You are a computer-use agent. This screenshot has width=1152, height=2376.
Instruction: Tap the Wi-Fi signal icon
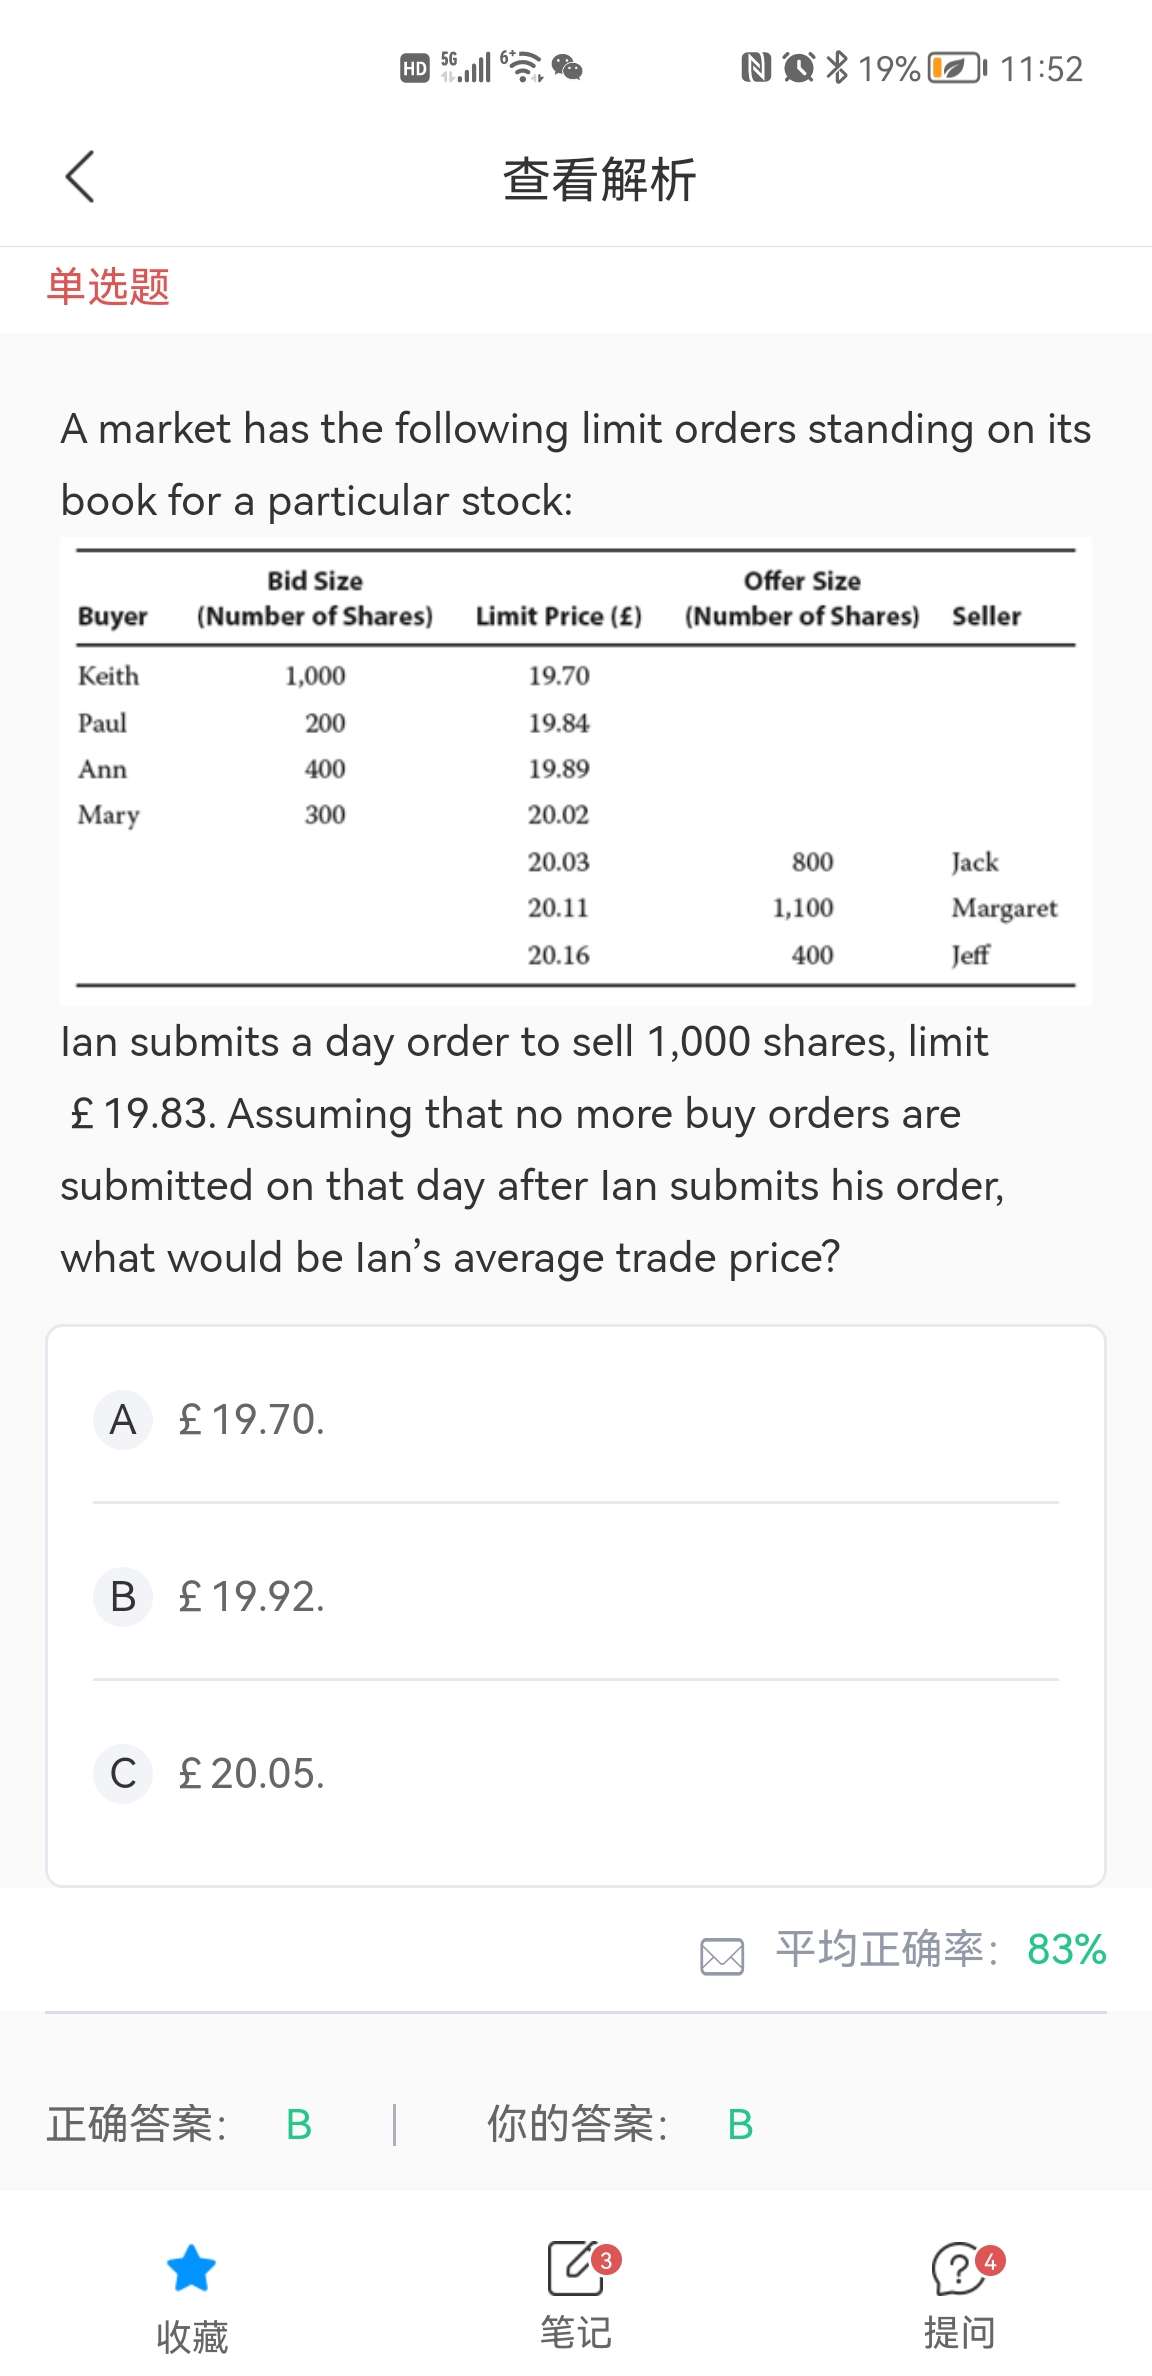pos(521,68)
